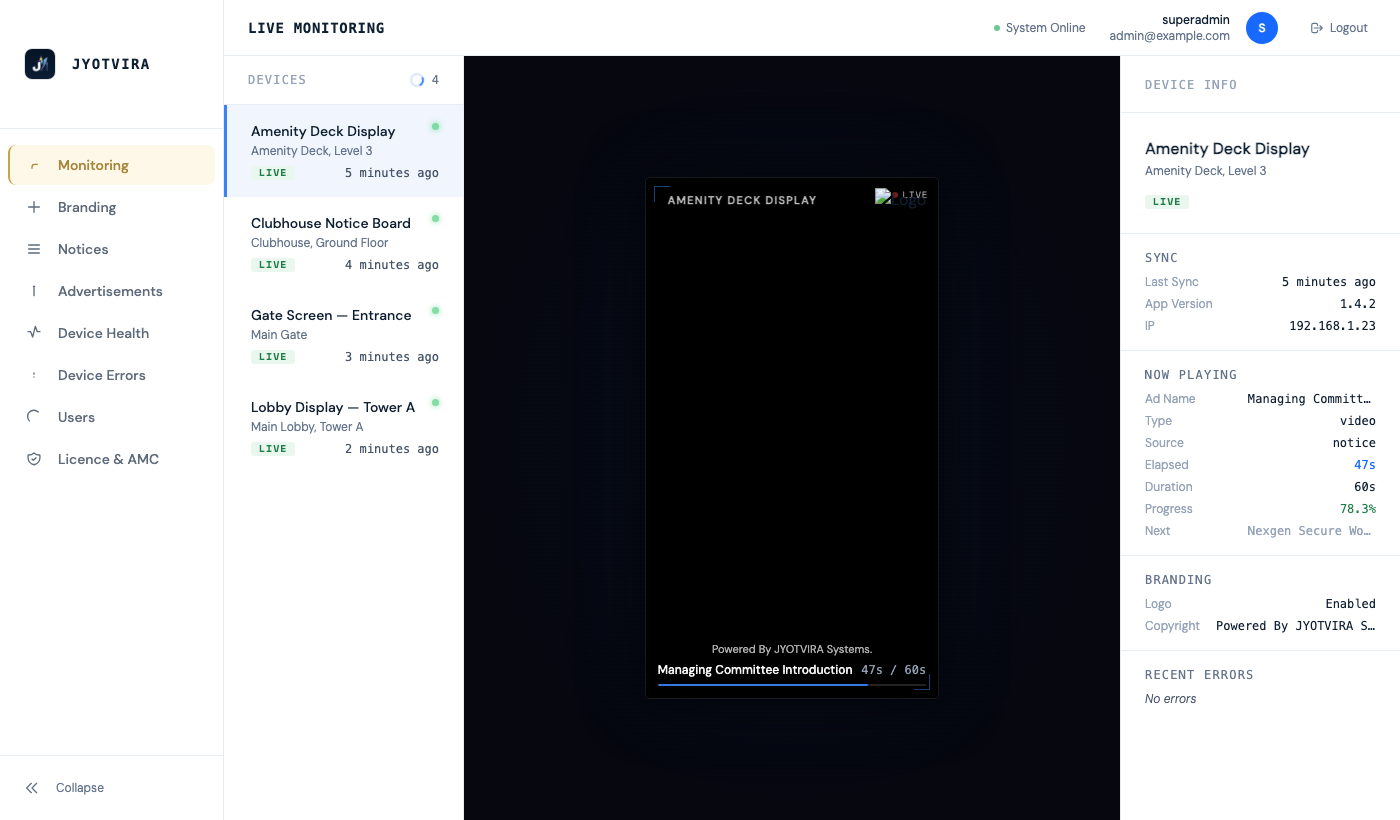Click the No errors text
The image size is (1400, 820).
click(x=1171, y=699)
